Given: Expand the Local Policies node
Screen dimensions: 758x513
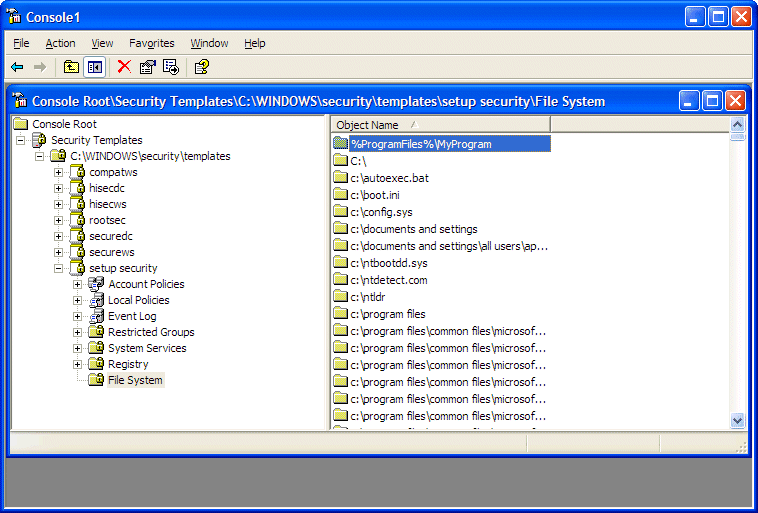Looking at the screenshot, I should coord(77,300).
